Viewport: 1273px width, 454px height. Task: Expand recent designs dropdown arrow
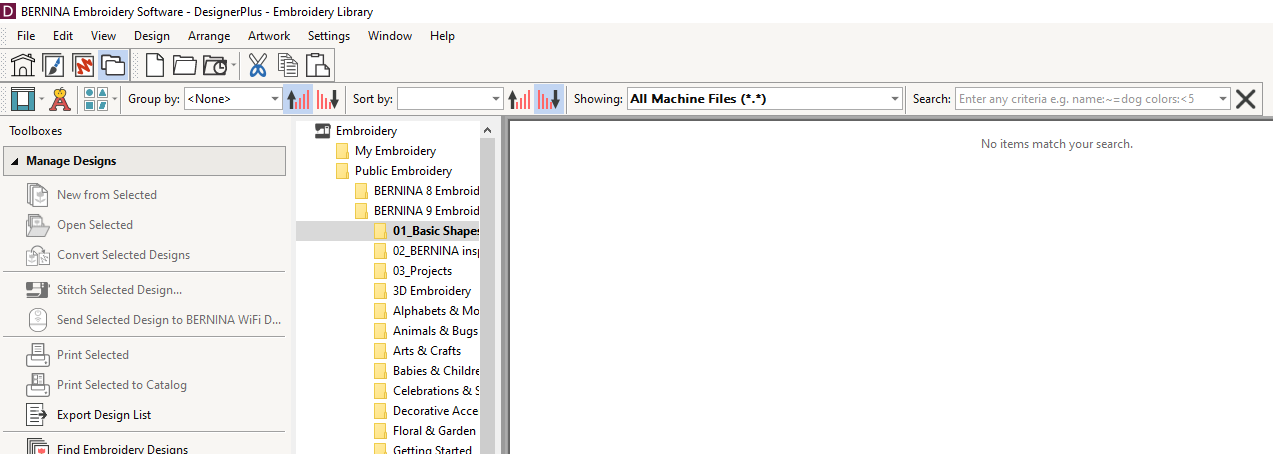[x=234, y=67]
